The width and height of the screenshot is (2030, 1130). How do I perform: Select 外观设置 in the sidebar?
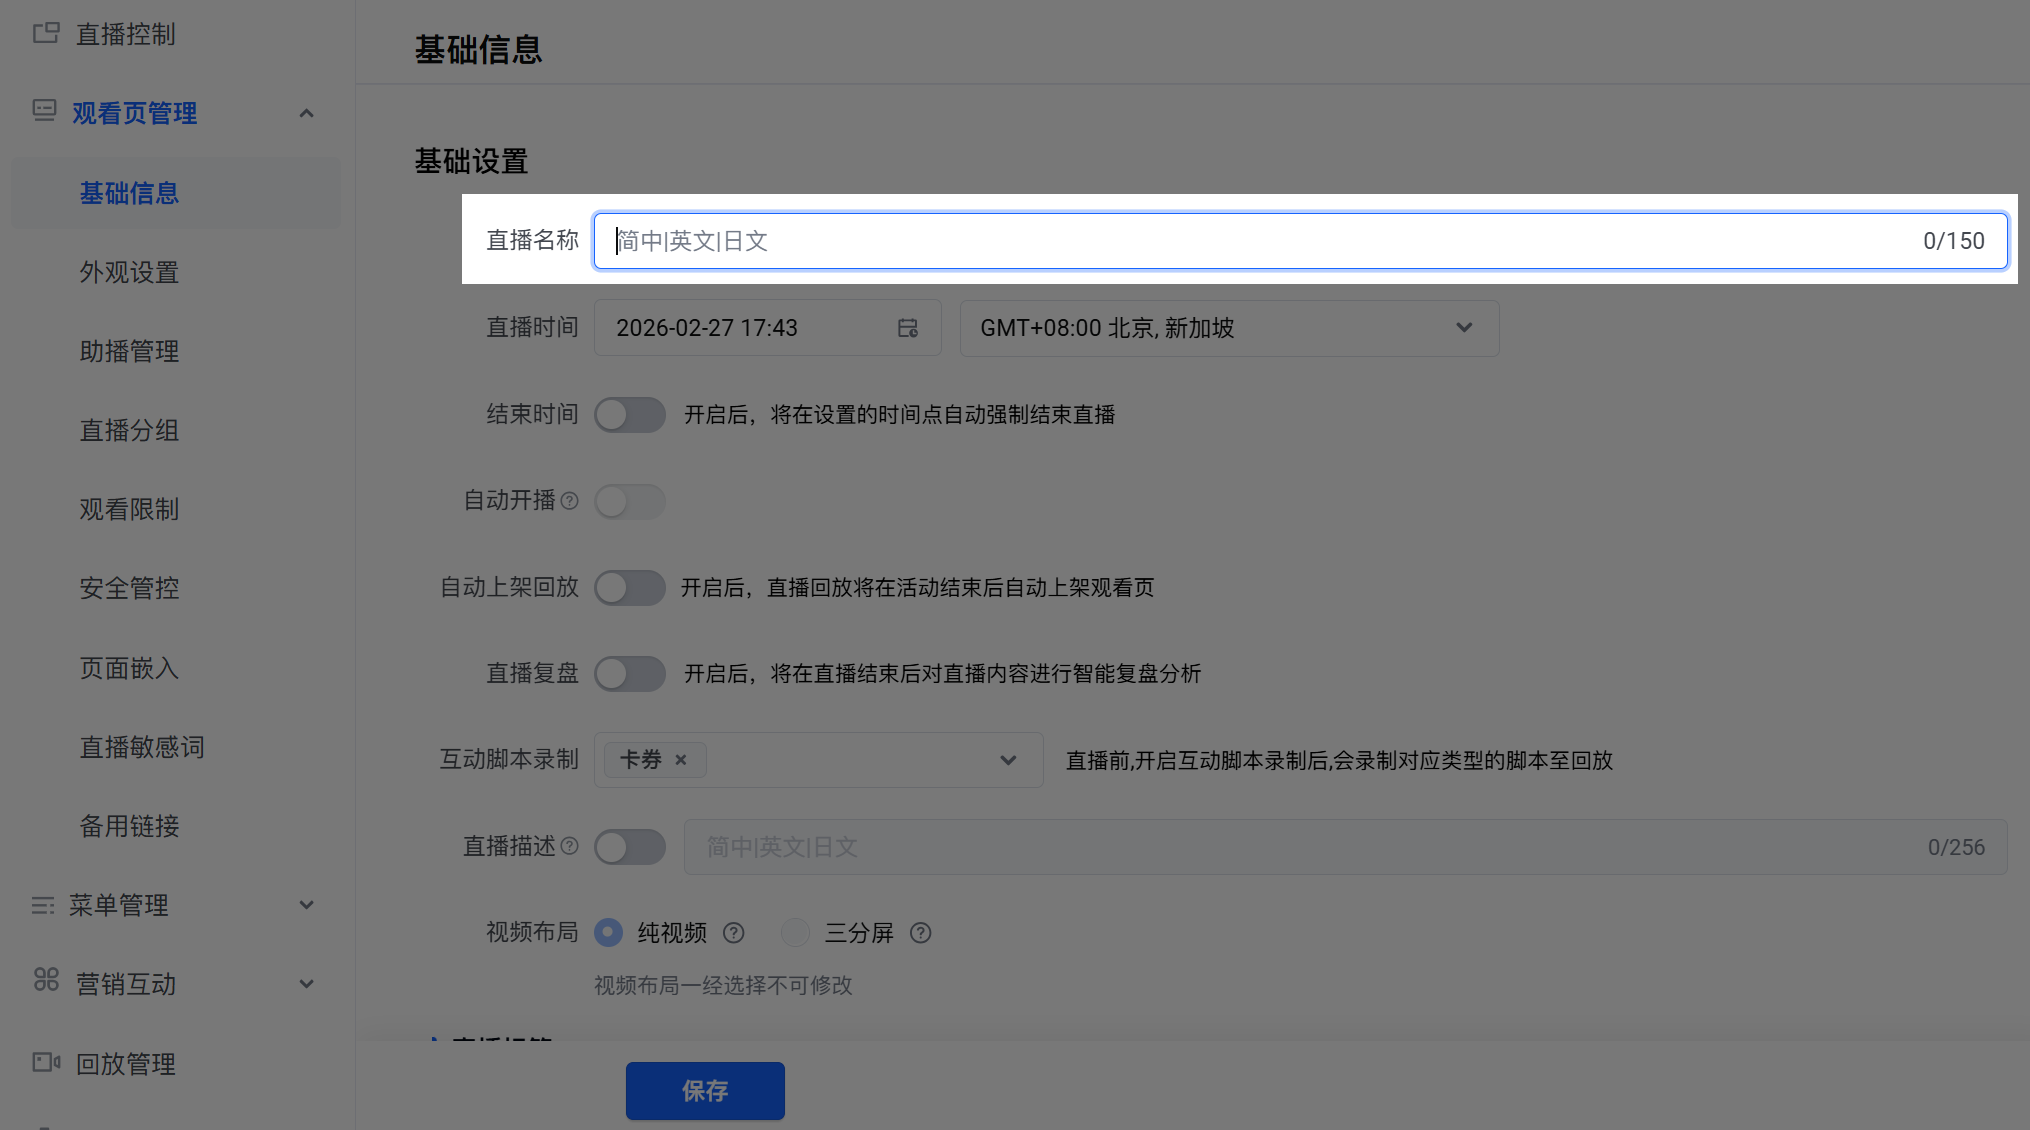point(129,272)
